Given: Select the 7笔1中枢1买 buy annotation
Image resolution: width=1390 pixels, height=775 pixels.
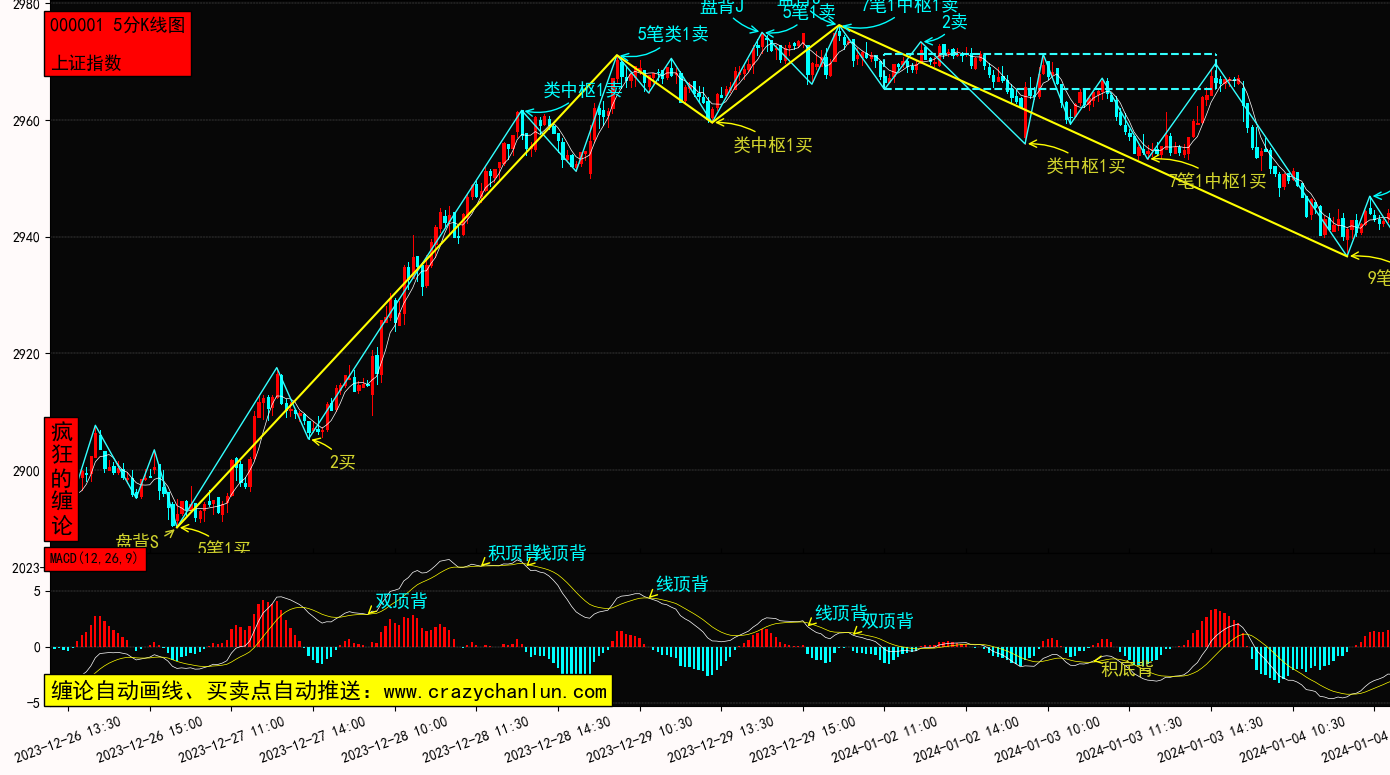Looking at the screenshot, I should pyautogui.click(x=1217, y=181).
